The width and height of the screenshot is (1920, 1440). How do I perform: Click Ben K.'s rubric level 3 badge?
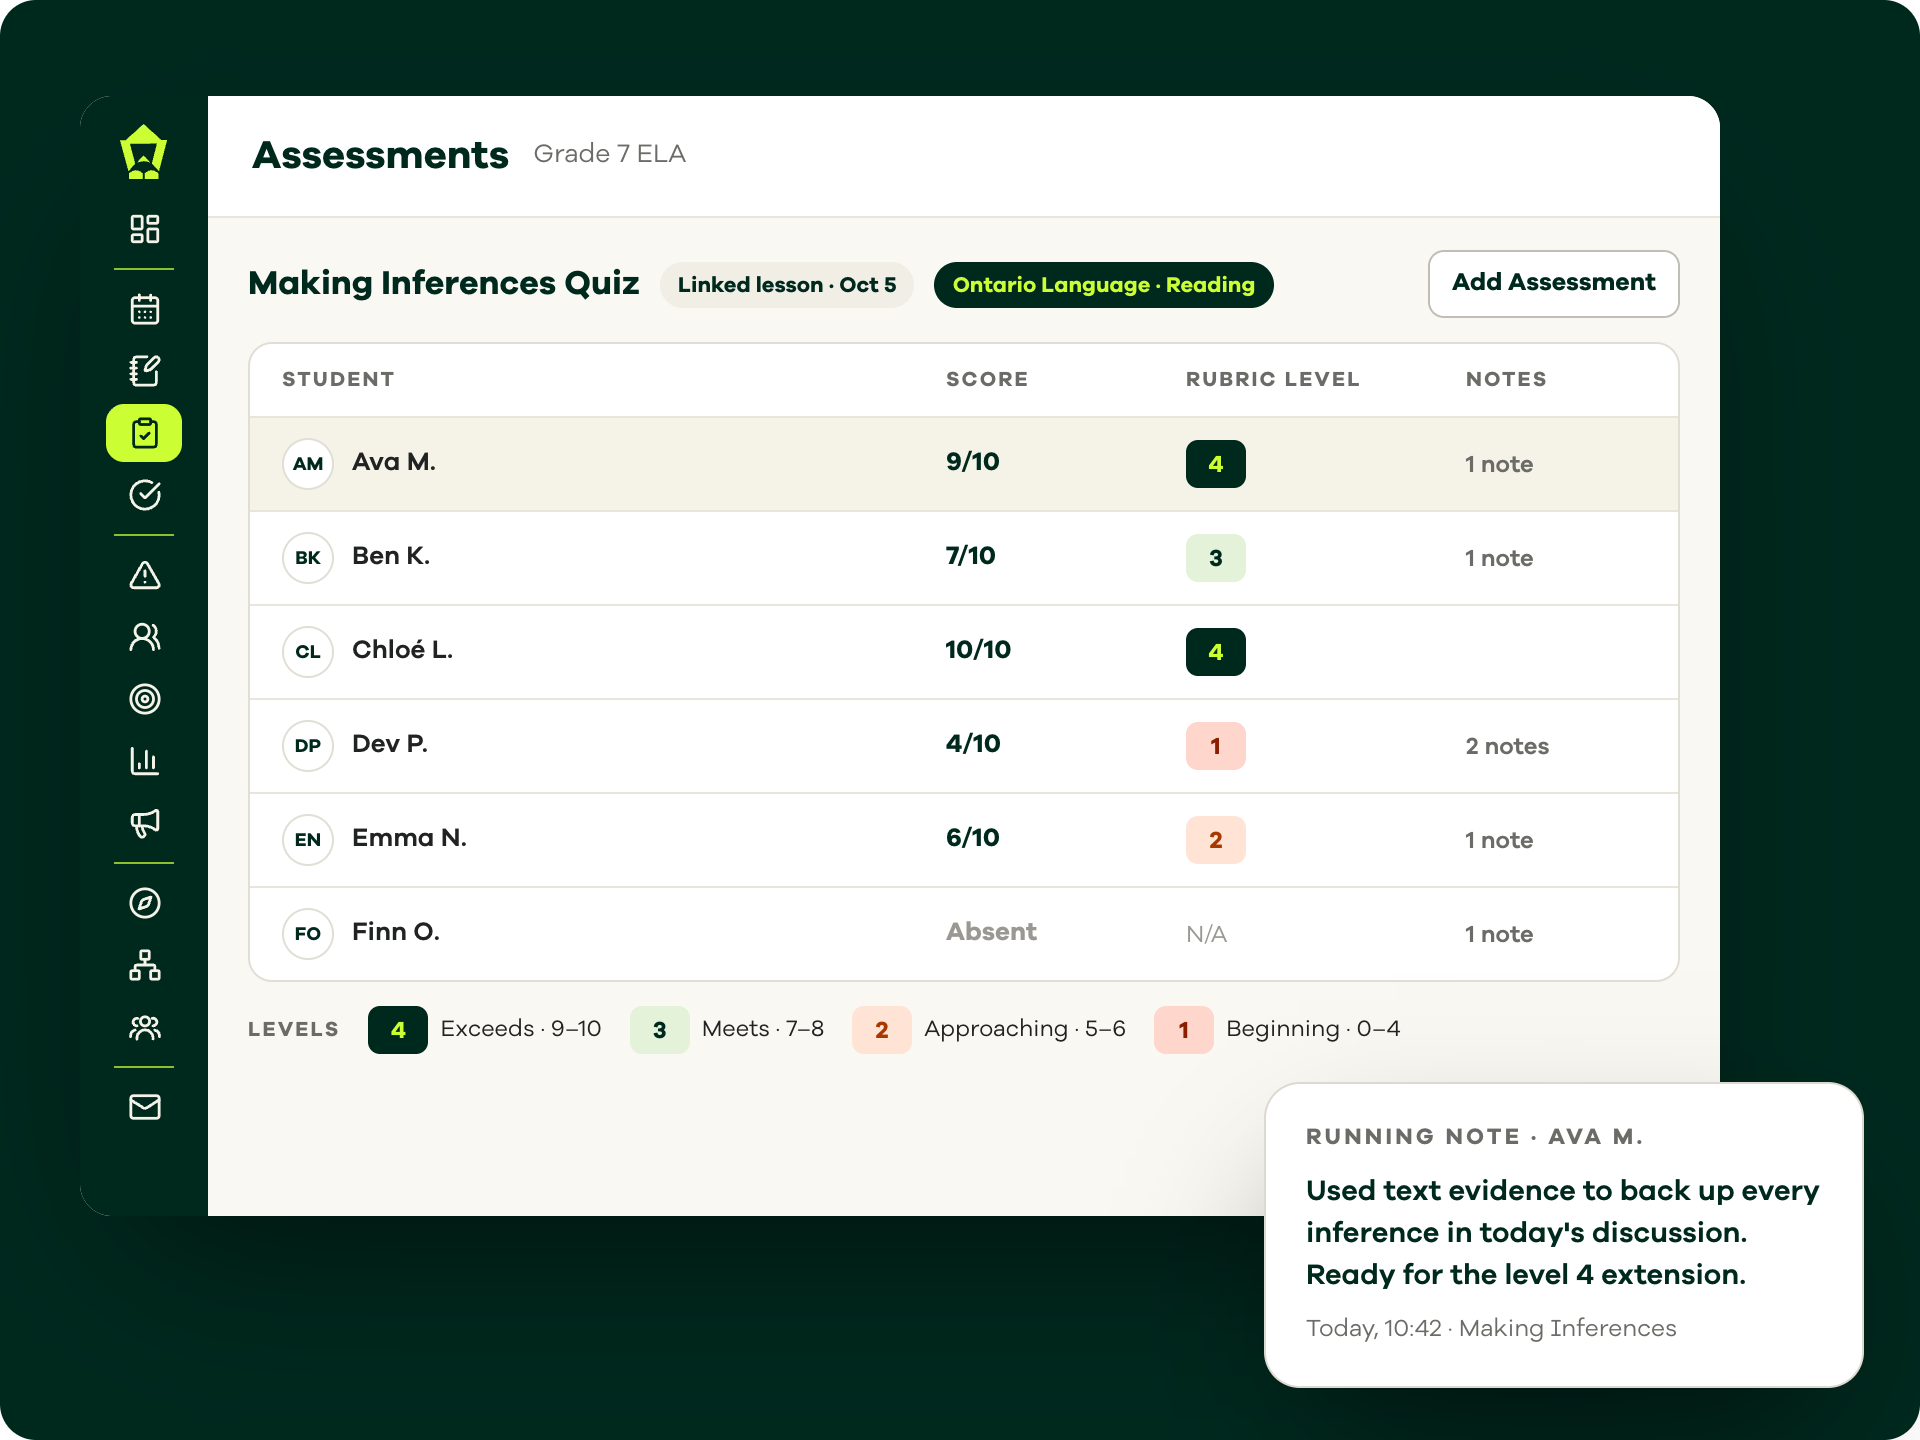(1215, 558)
